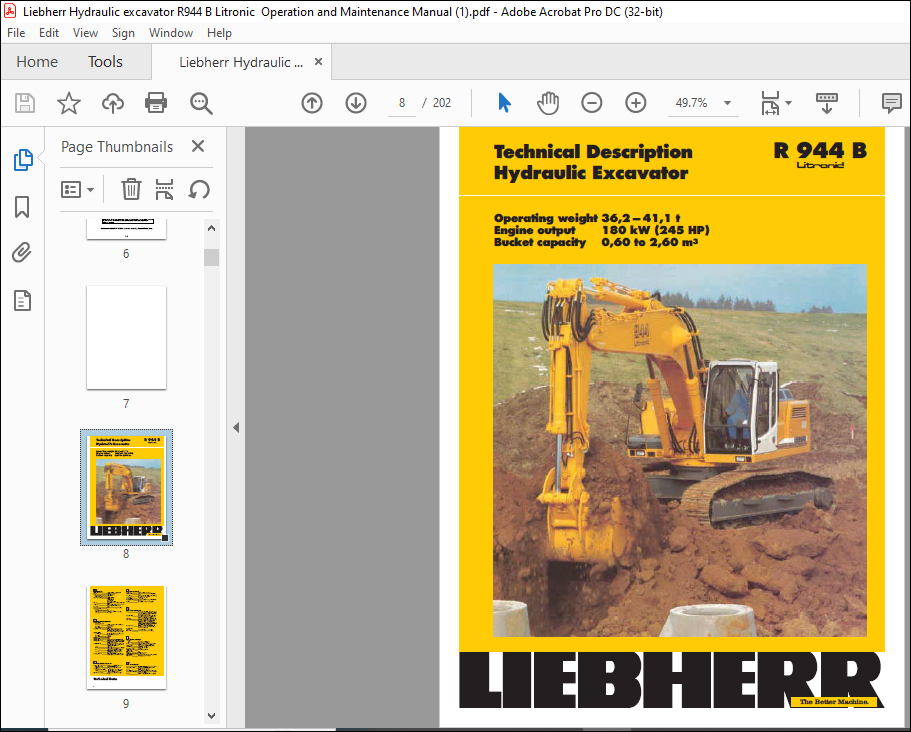Click the 'Page Thumbnails' panel title
This screenshot has height=732, width=911.
pos(117,146)
